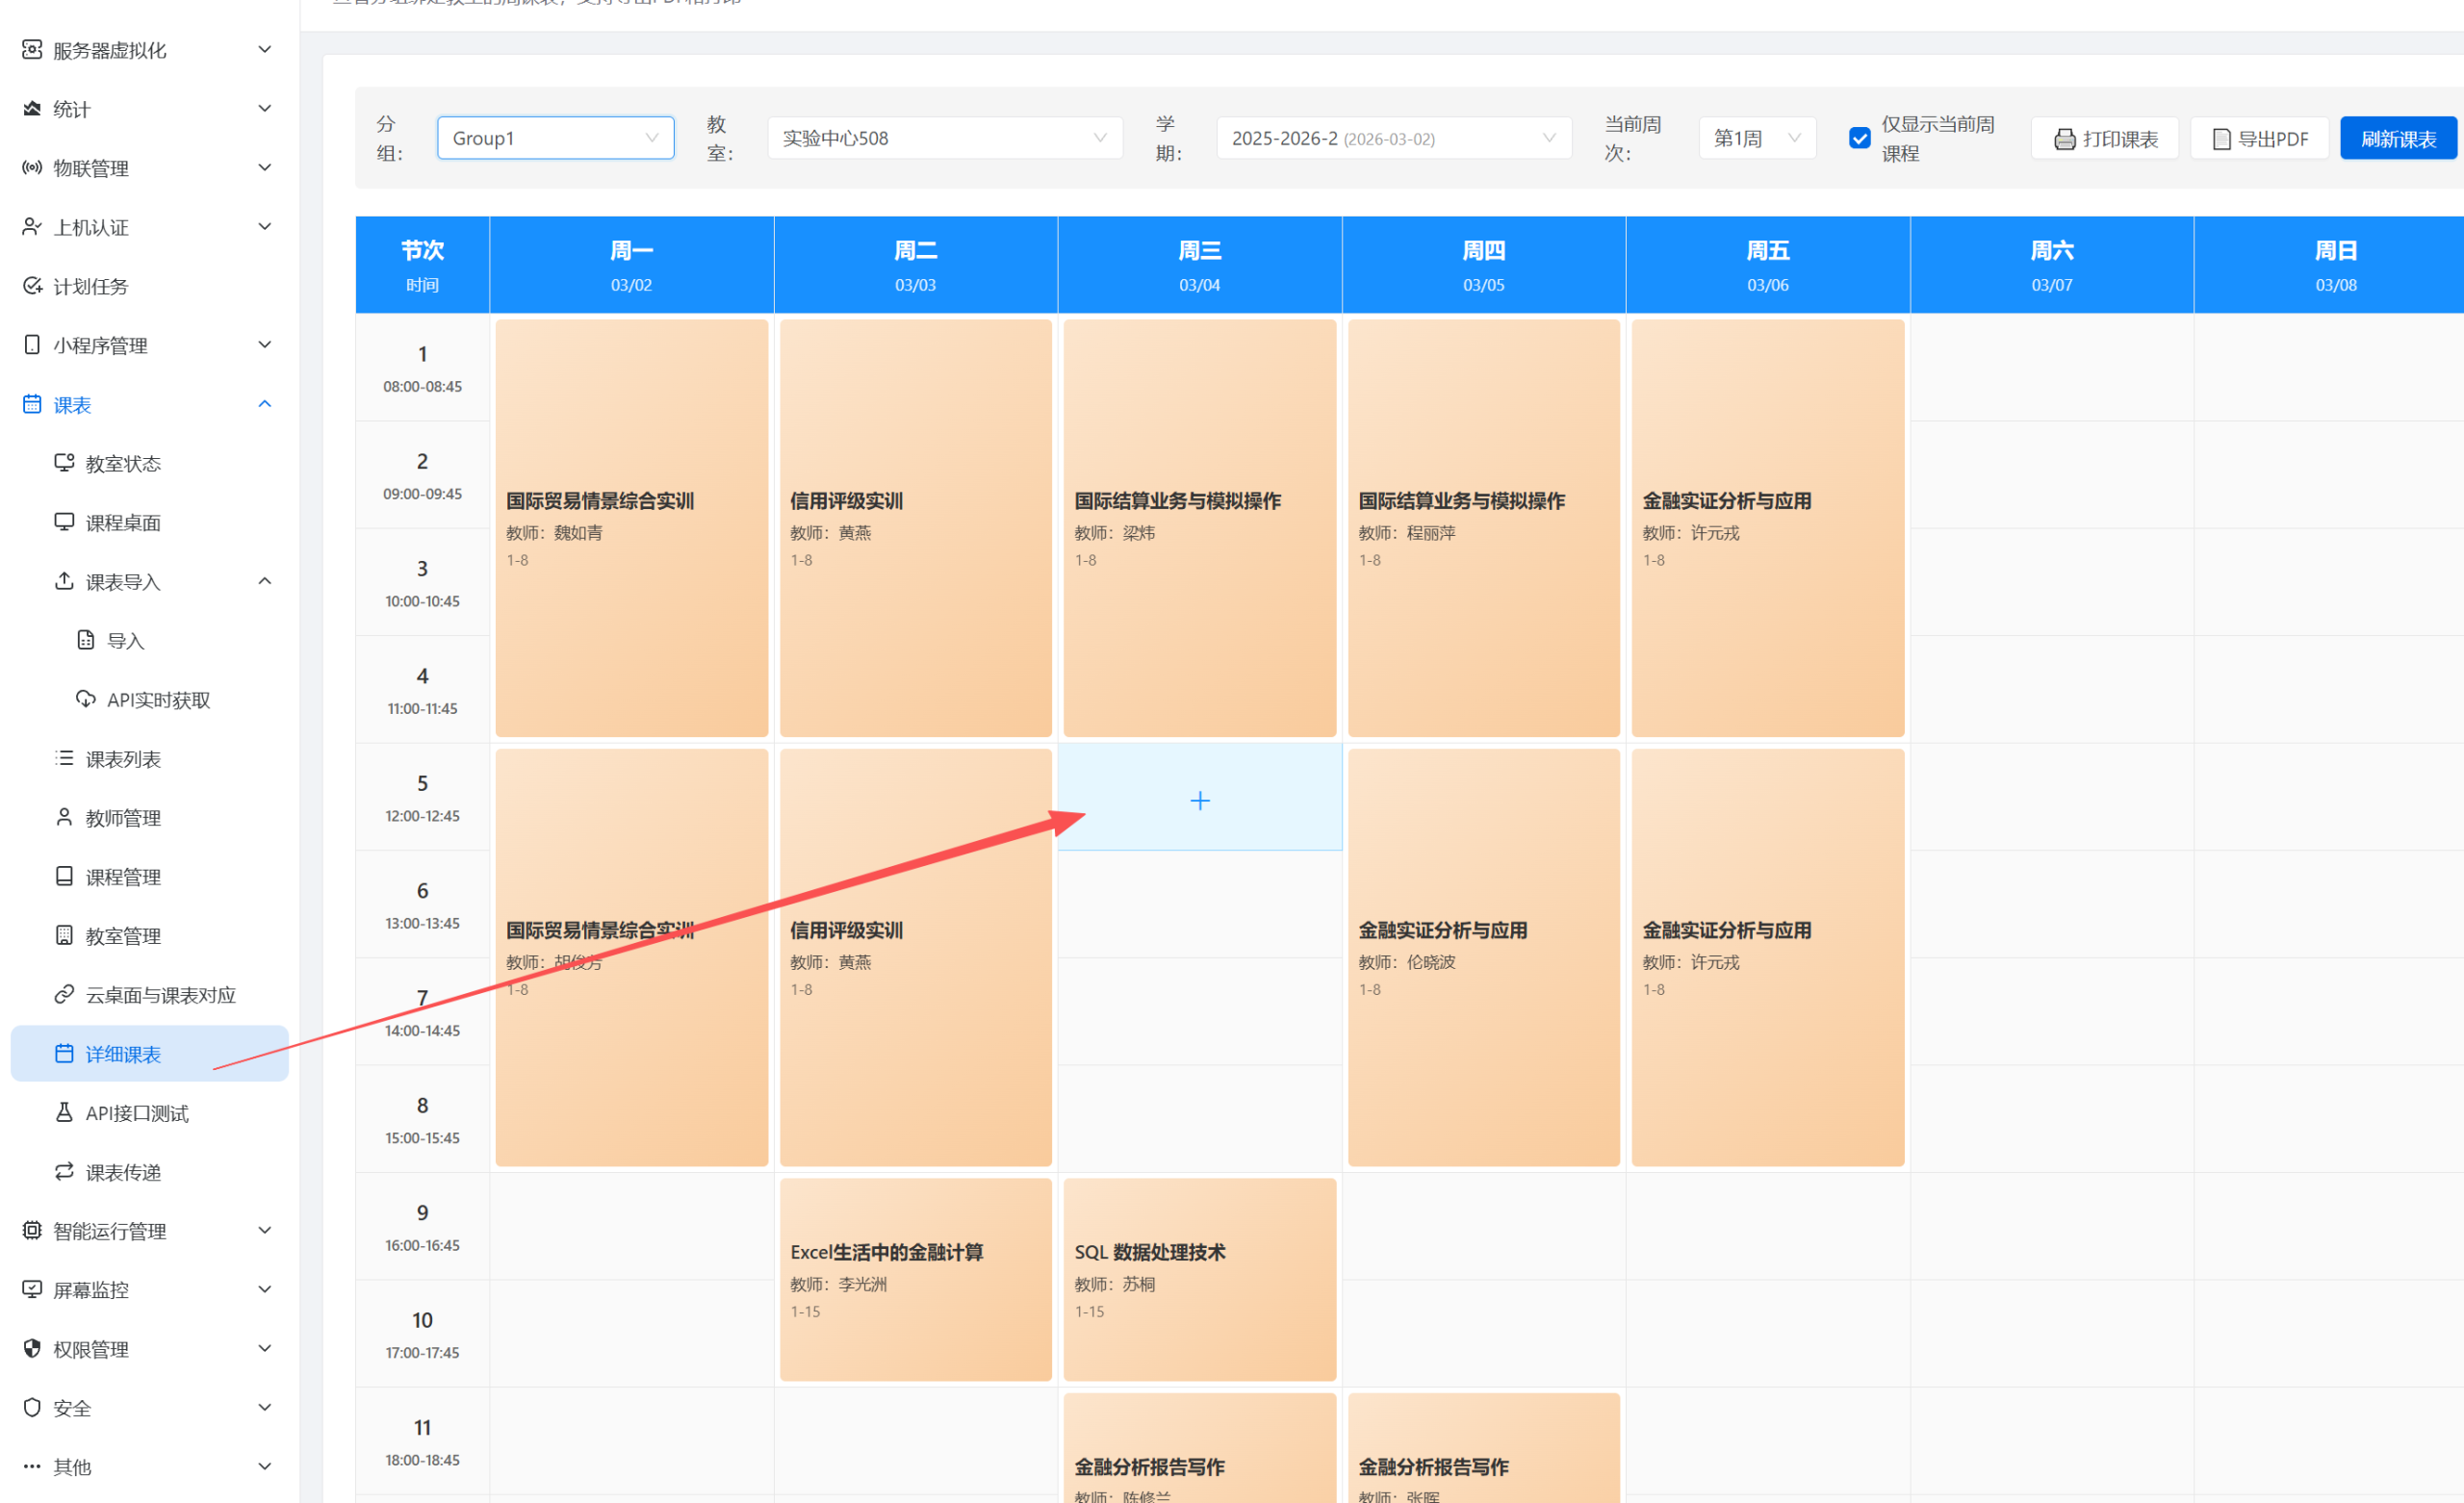2464x1503 pixels.
Task: Open the 第1周 week selector
Action: click(x=1756, y=138)
